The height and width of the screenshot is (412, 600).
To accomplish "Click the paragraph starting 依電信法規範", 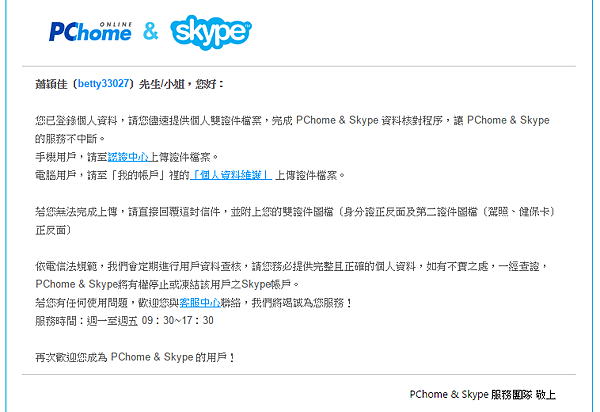I will click(292, 275).
